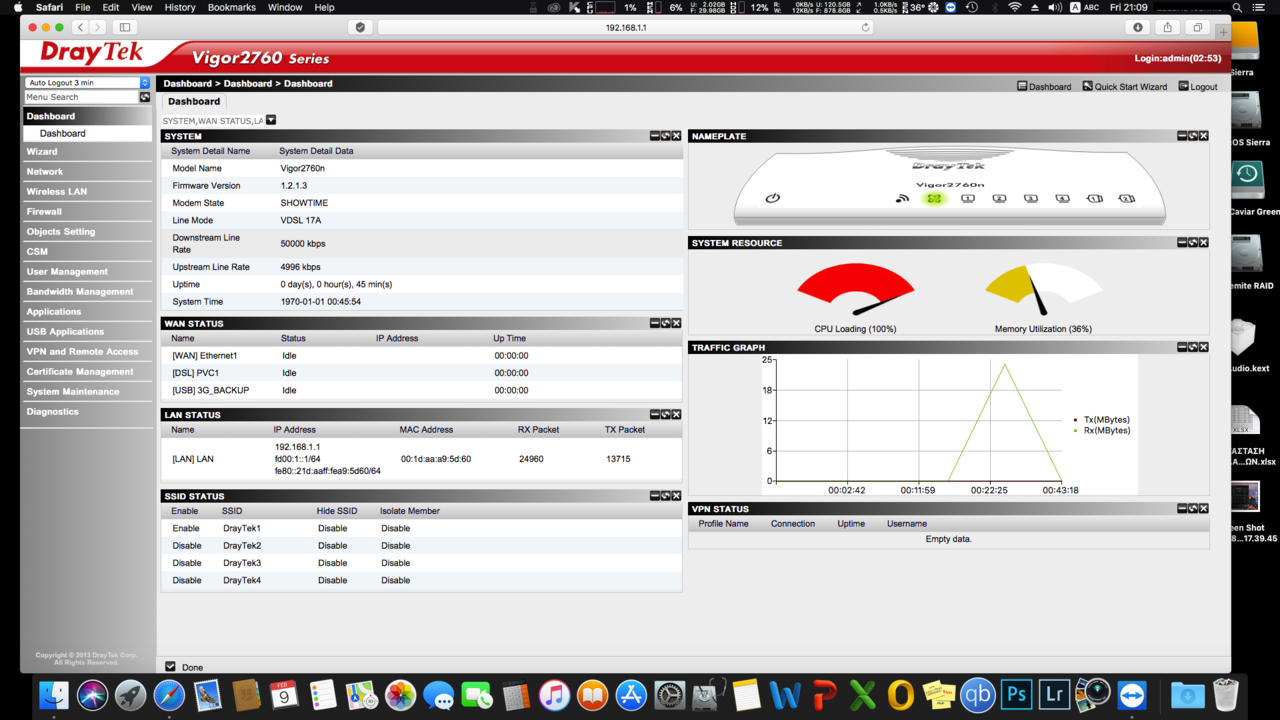The width and height of the screenshot is (1280, 720).
Task: Click USB port 2 icon on nameplate
Action: coord(1127,198)
